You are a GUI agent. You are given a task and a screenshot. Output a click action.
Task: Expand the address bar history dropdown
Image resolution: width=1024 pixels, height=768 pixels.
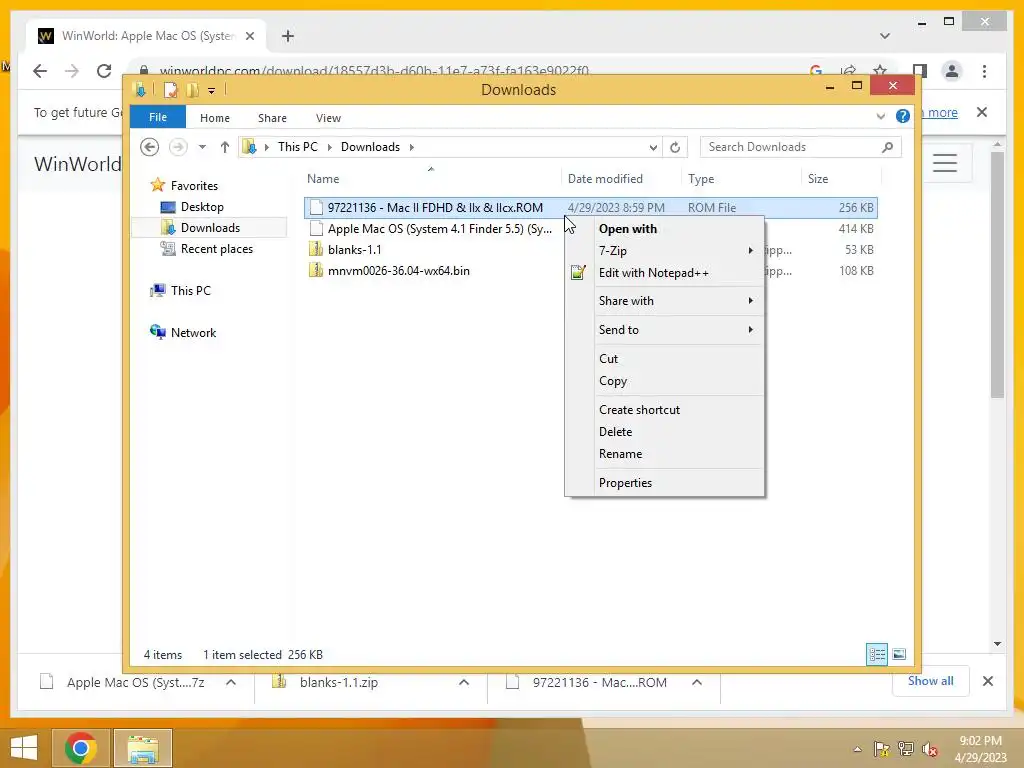click(653, 148)
